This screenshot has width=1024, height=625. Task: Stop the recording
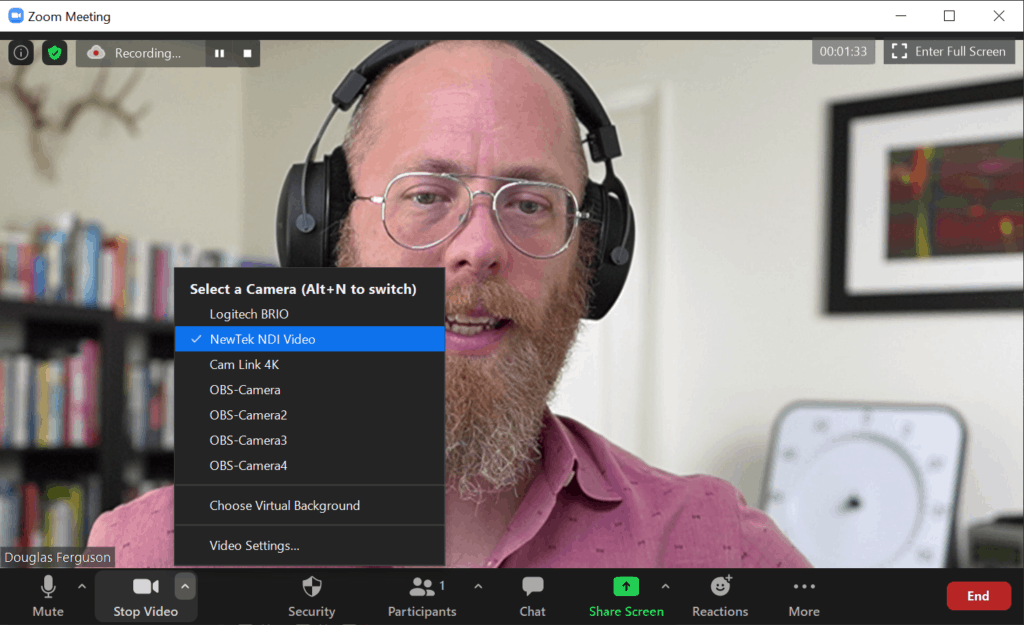click(x=247, y=53)
